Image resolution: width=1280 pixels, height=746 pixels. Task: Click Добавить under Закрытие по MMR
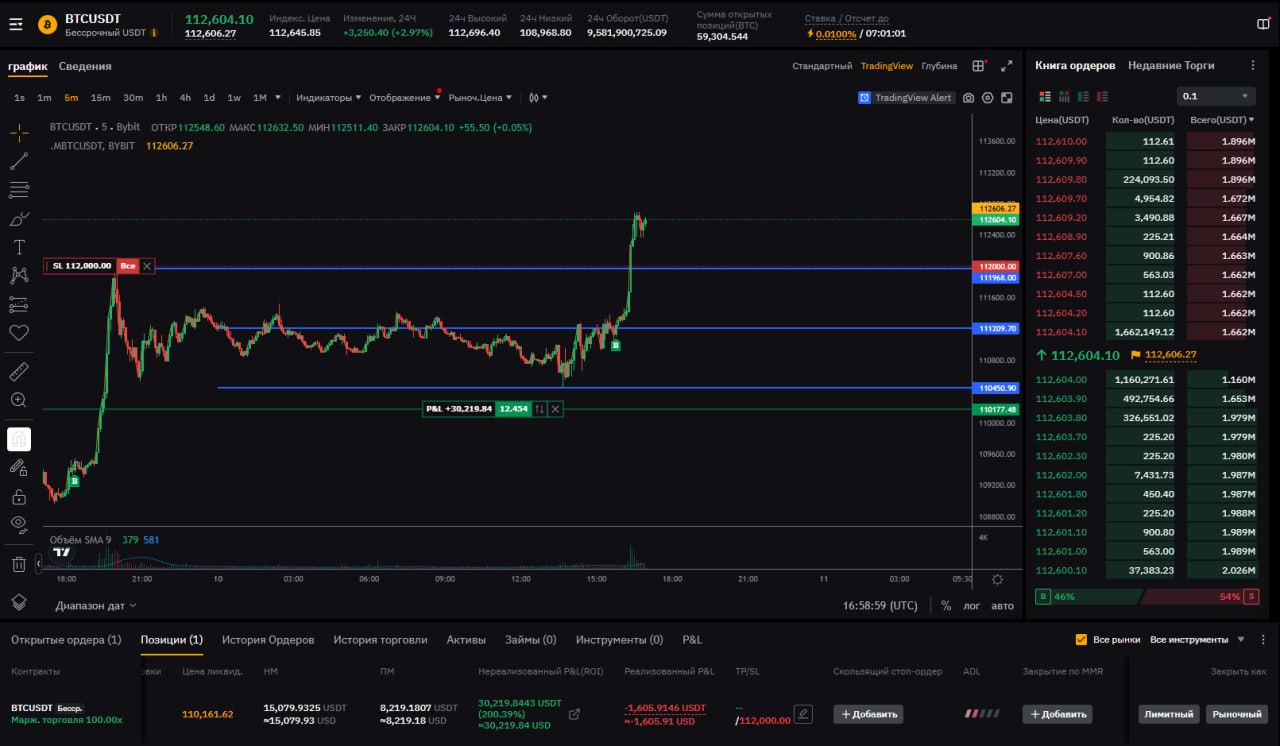1057,714
